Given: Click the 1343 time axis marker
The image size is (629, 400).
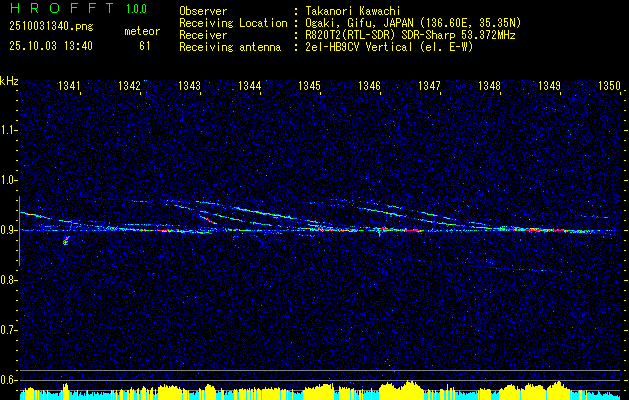Looking at the screenshot, I should click(189, 85).
